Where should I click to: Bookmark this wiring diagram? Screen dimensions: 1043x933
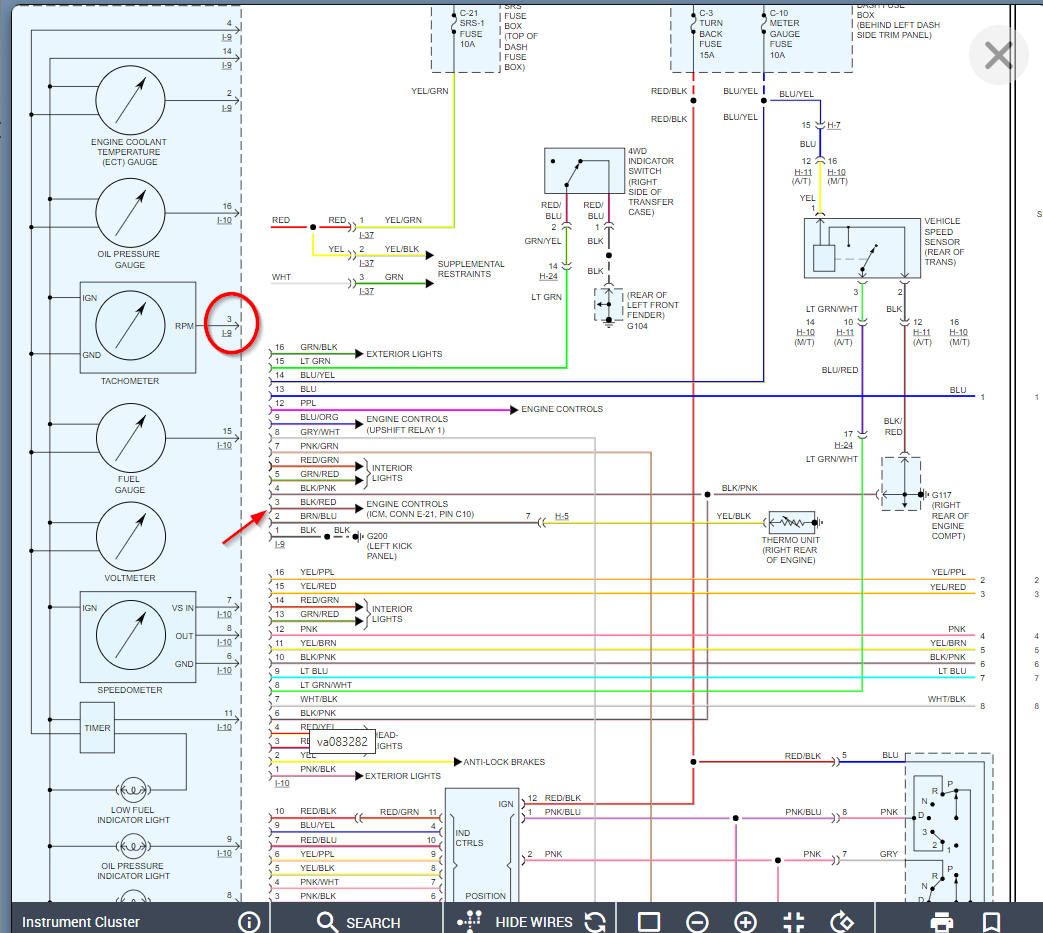tap(991, 921)
